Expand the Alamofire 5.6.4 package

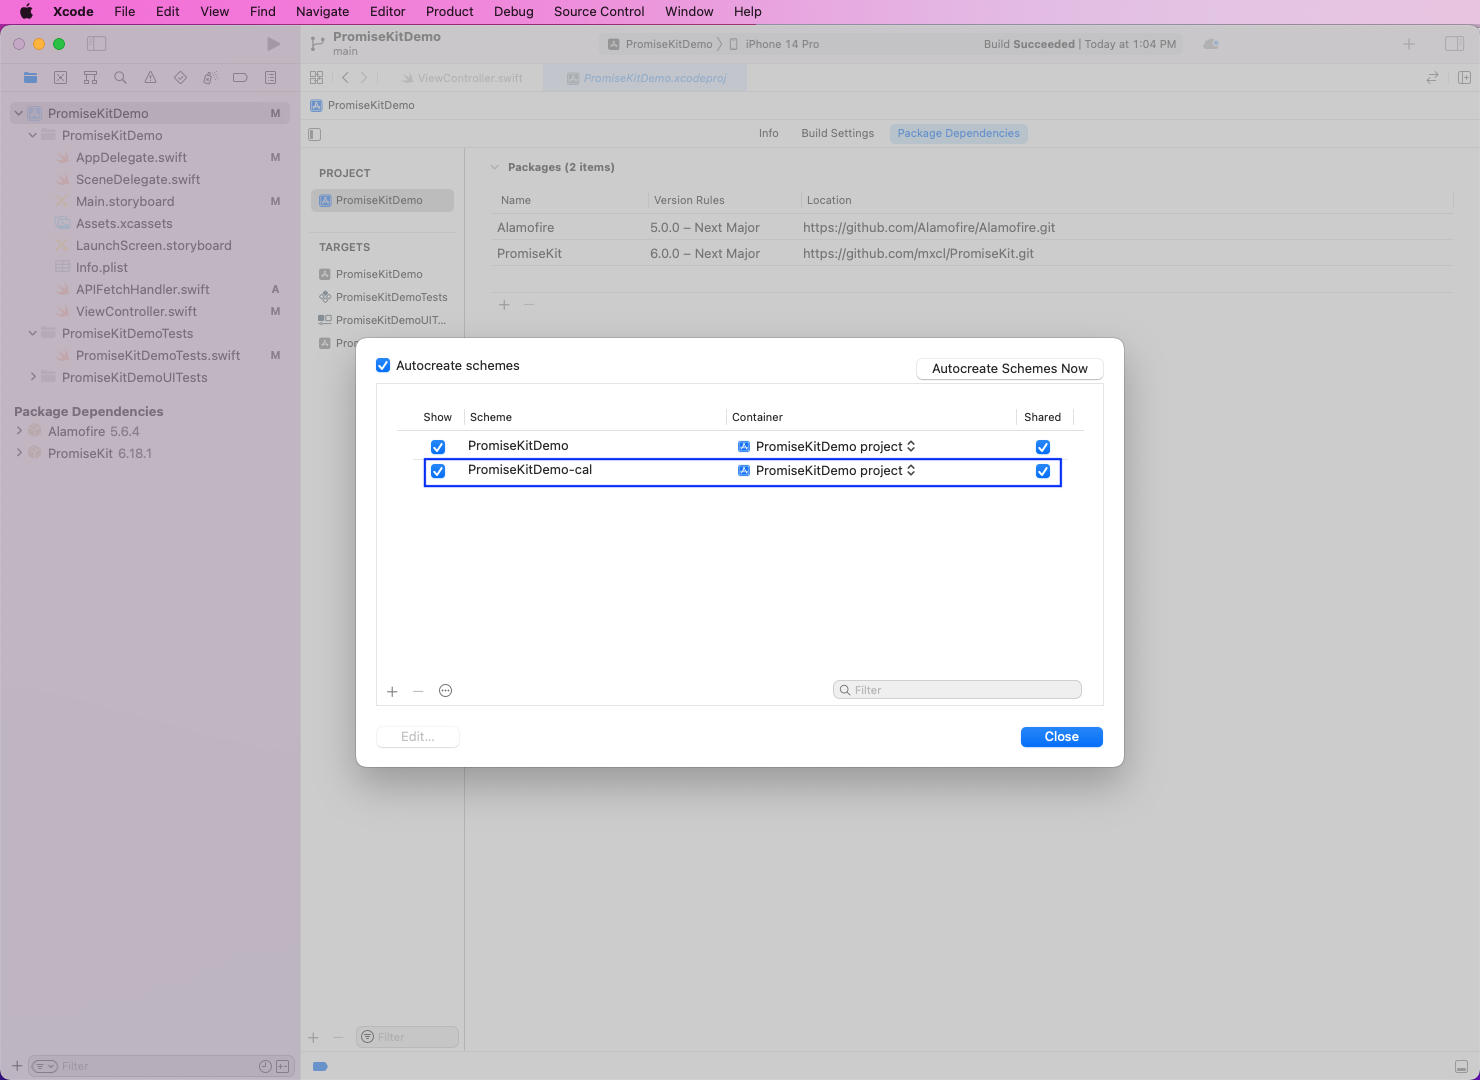click(19, 431)
